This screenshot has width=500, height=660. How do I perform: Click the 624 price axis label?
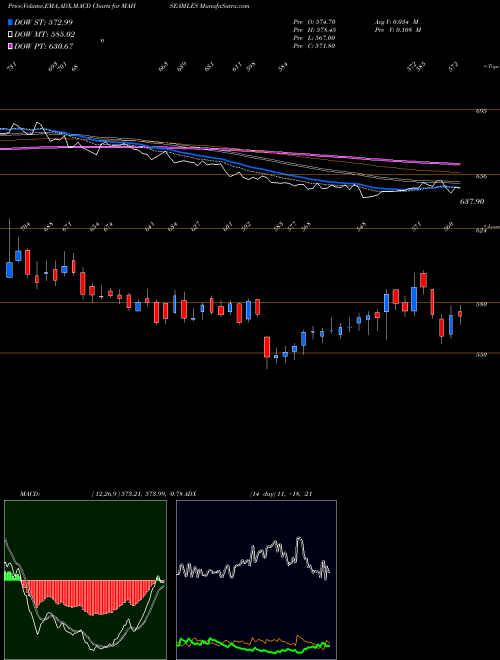click(x=481, y=231)
